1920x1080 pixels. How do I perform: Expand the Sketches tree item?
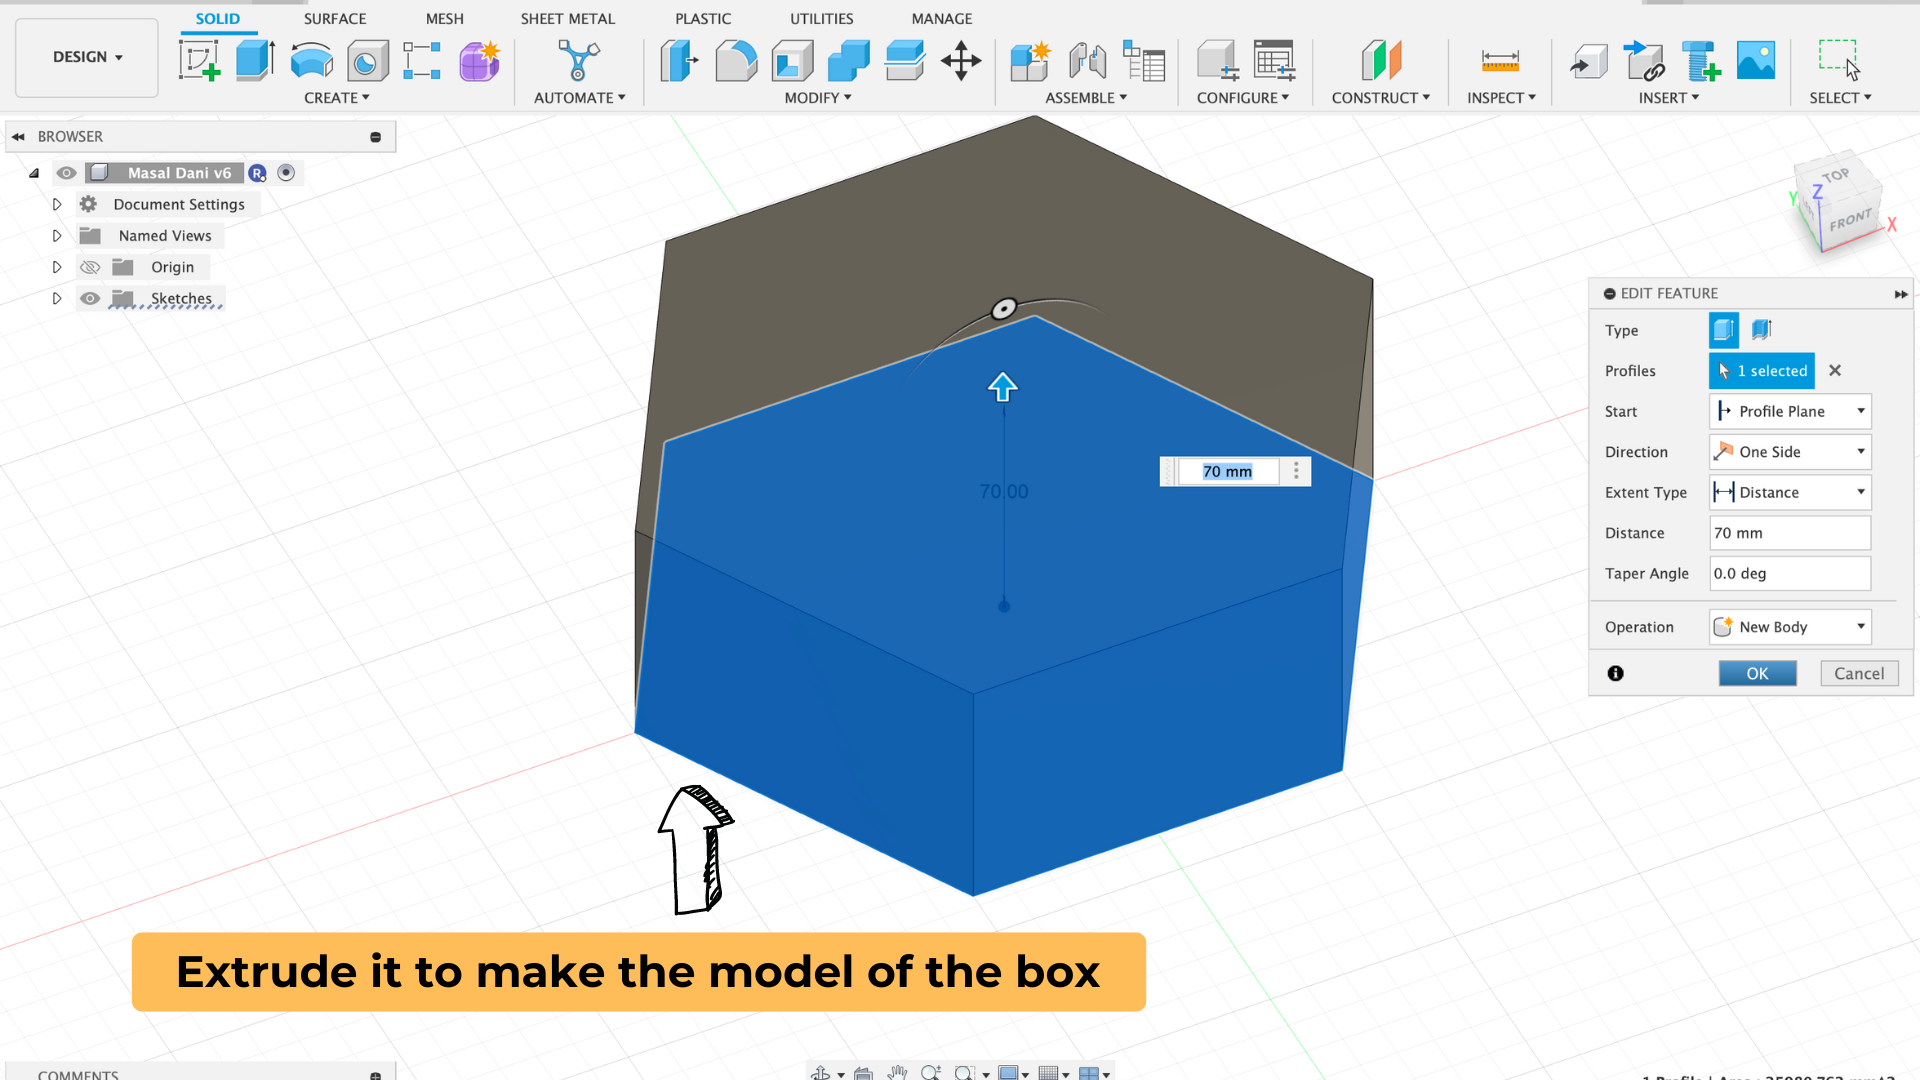55,298
